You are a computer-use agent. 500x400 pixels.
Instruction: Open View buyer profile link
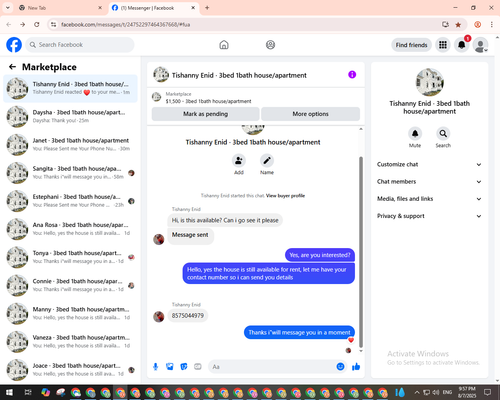pos(285,196)
